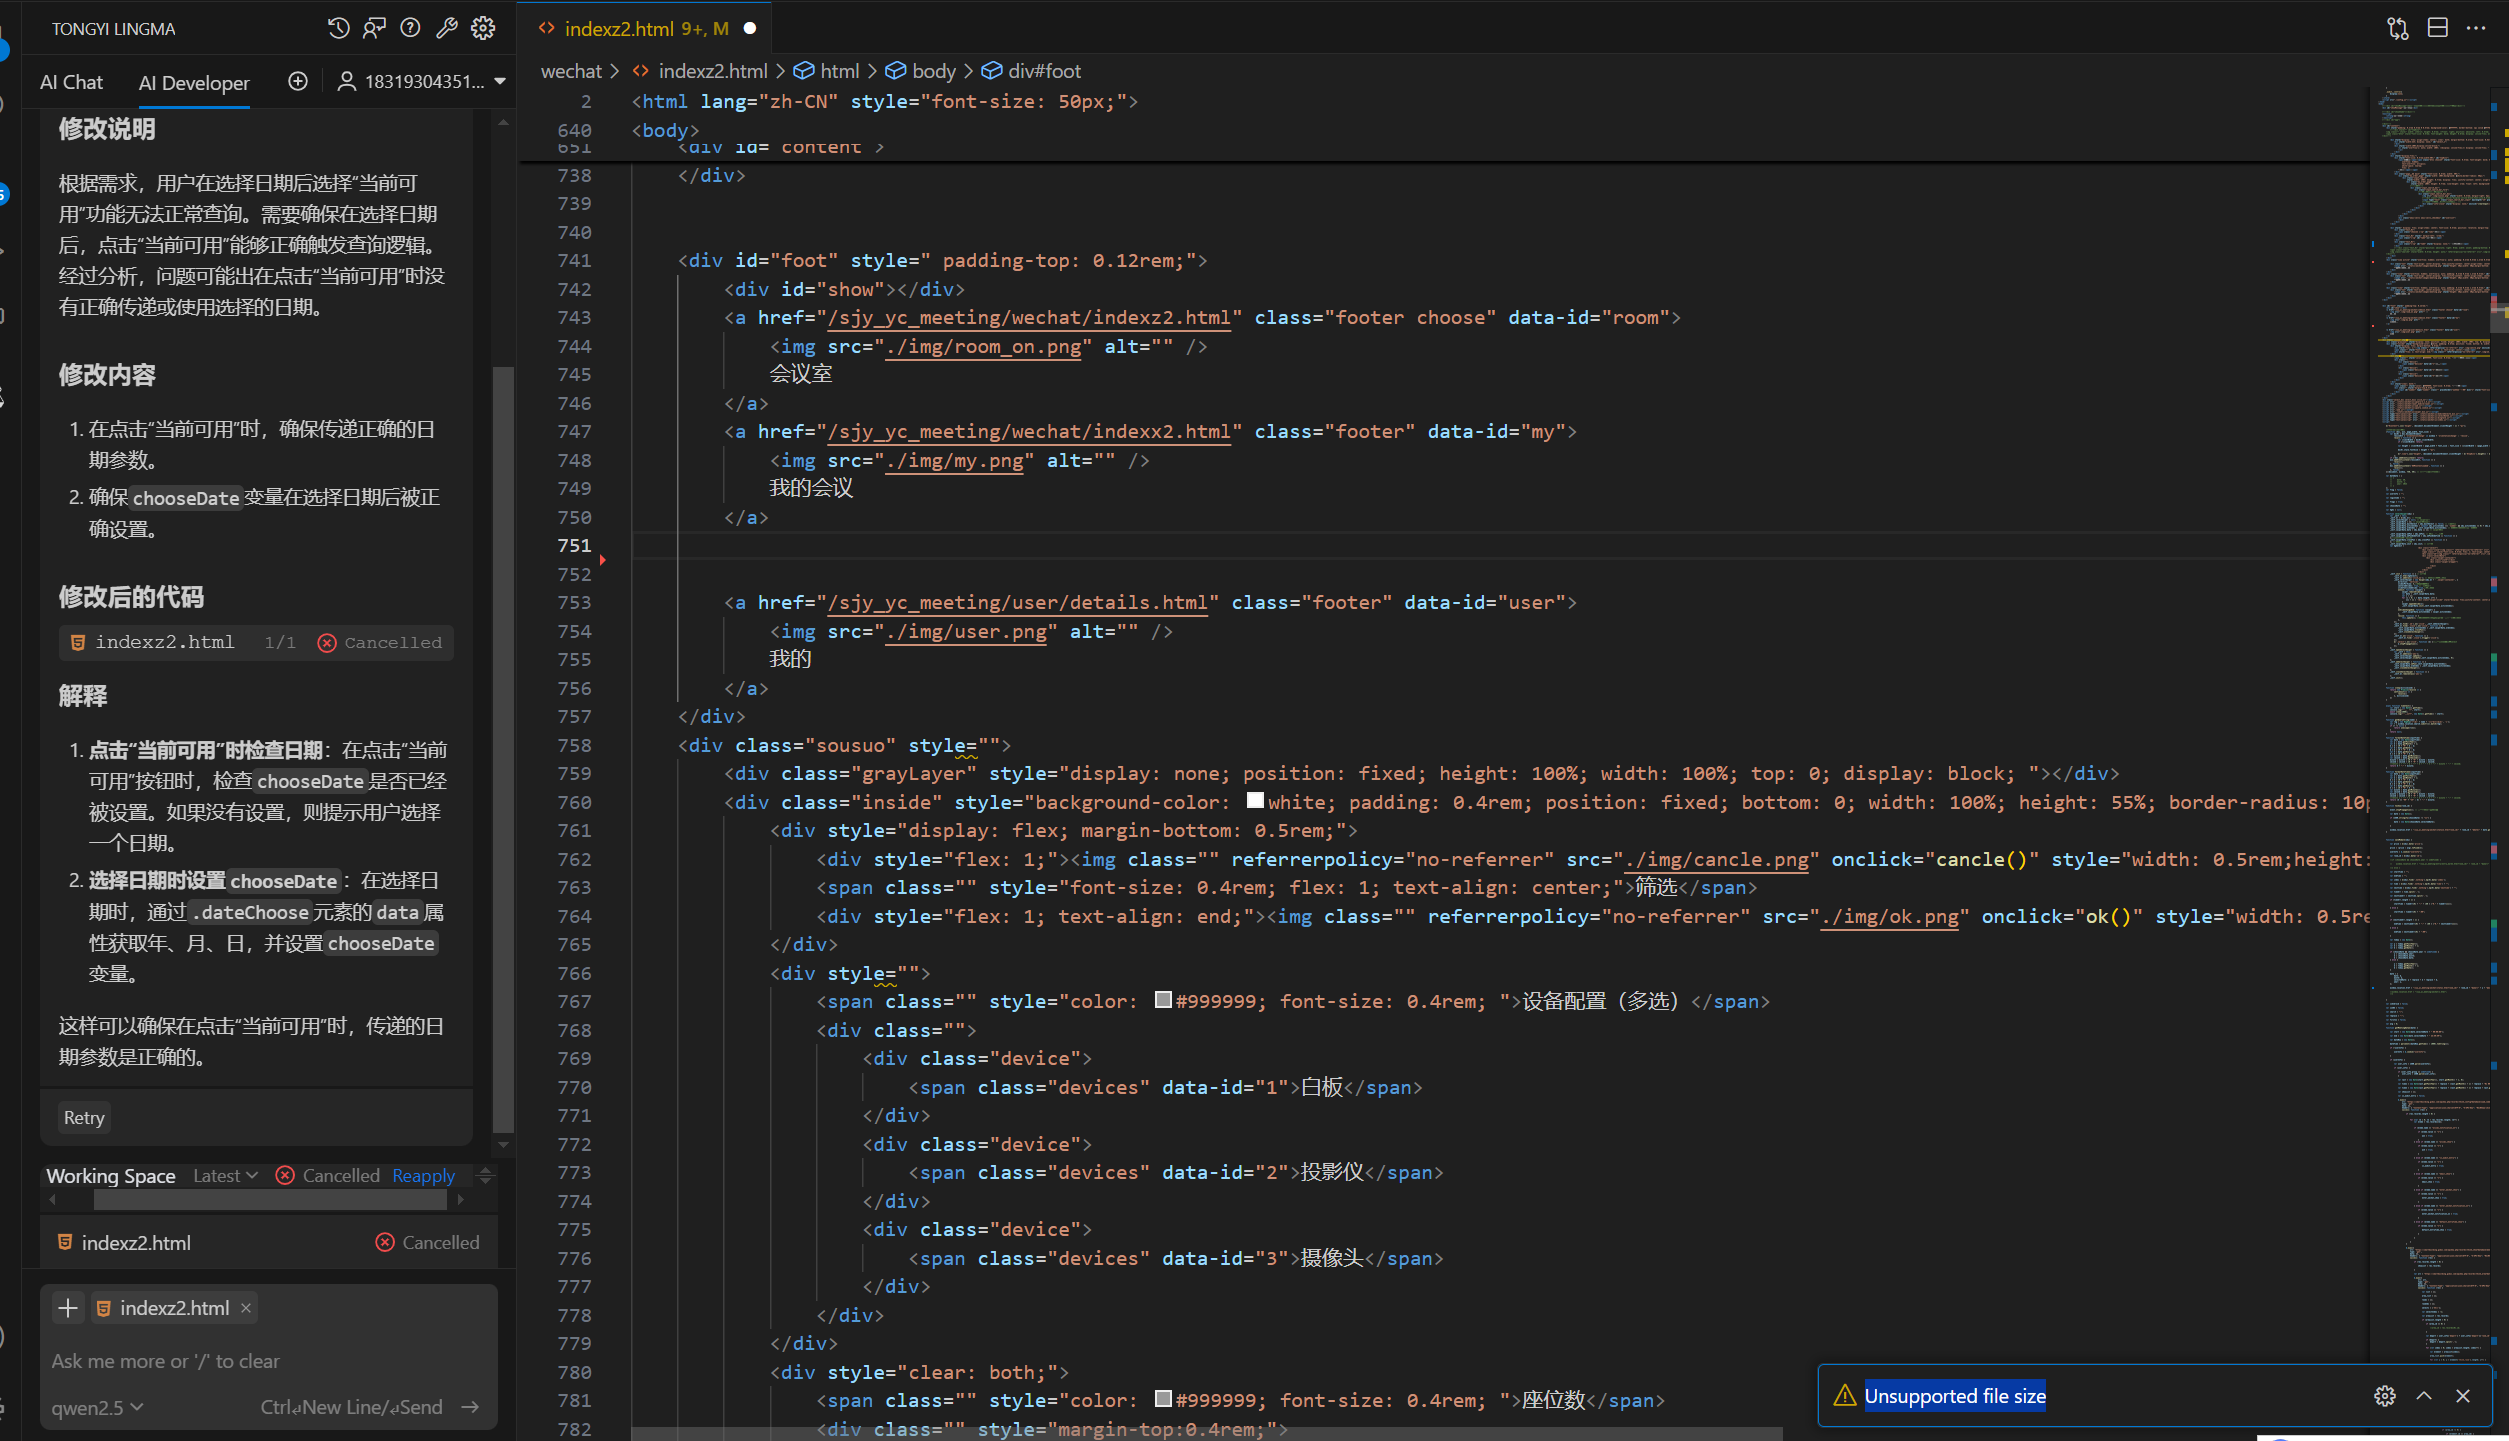The image size is (2509, 1441).
Task: Click the Retry button
Action: click(84, 1118)
